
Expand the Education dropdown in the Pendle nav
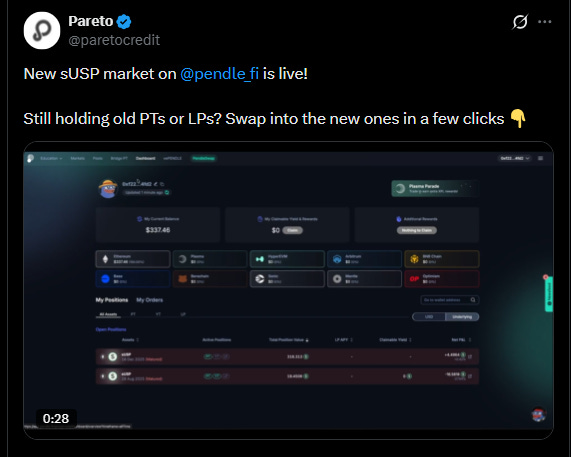tap(51, 158)
